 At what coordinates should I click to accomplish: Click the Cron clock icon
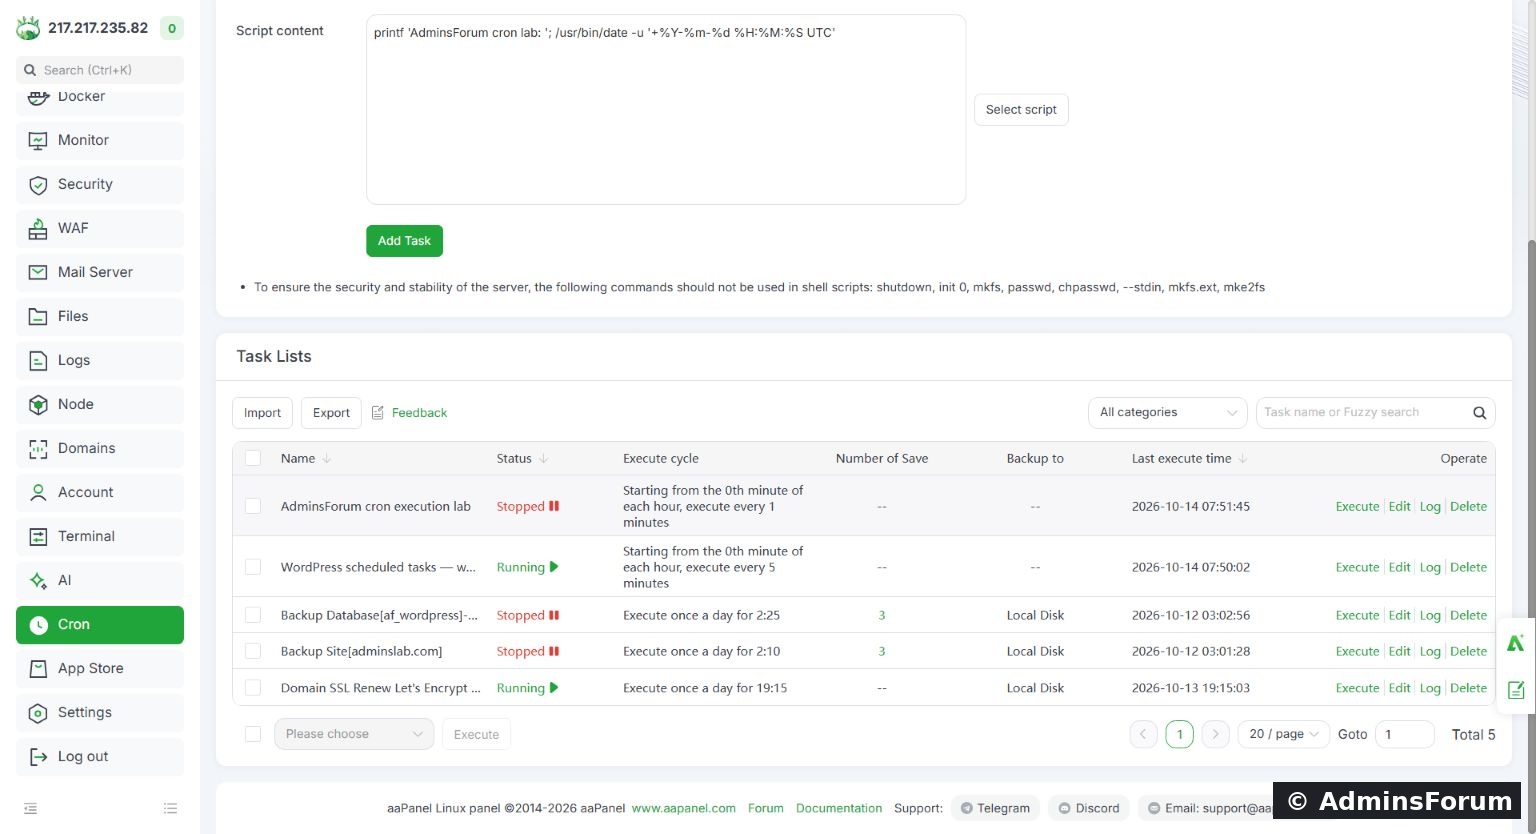tap(38, 624)
